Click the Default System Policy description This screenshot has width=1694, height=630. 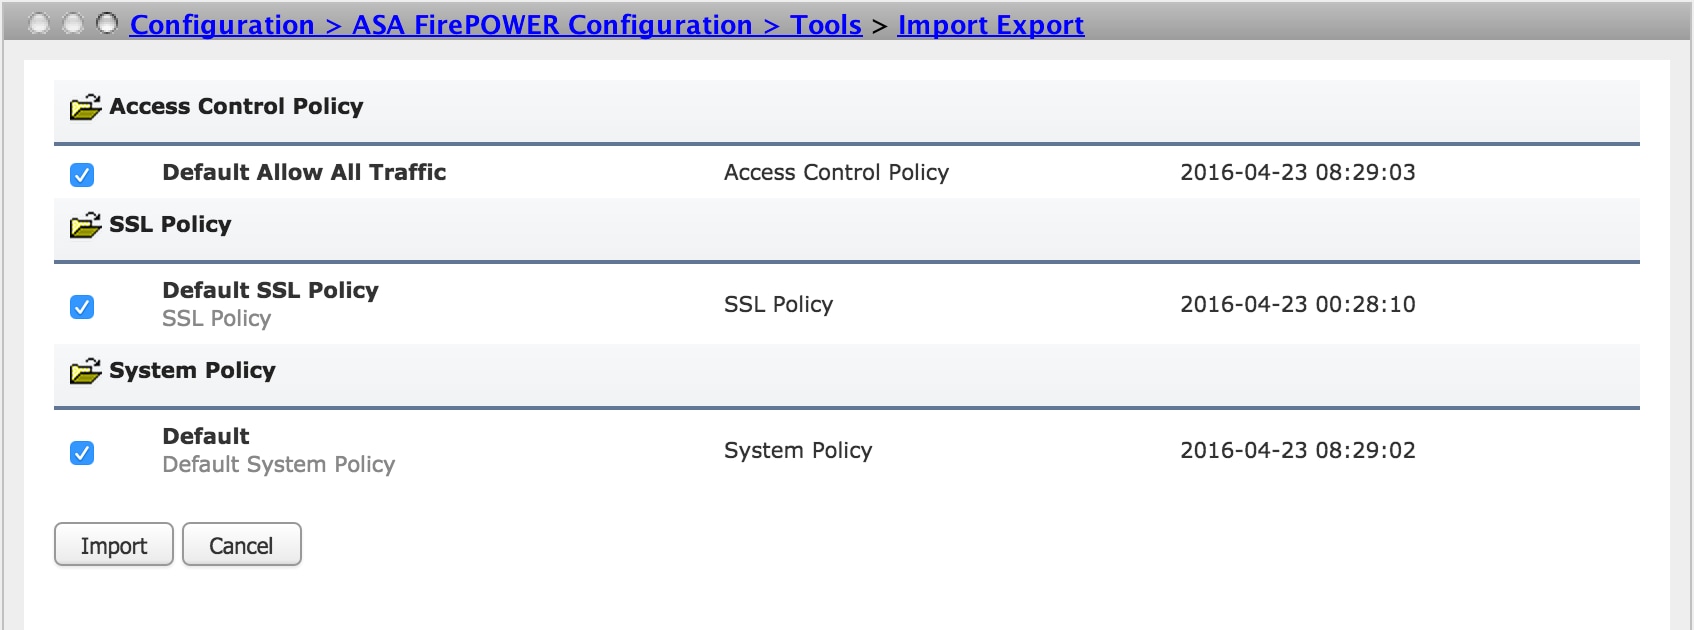pos(279,464)
